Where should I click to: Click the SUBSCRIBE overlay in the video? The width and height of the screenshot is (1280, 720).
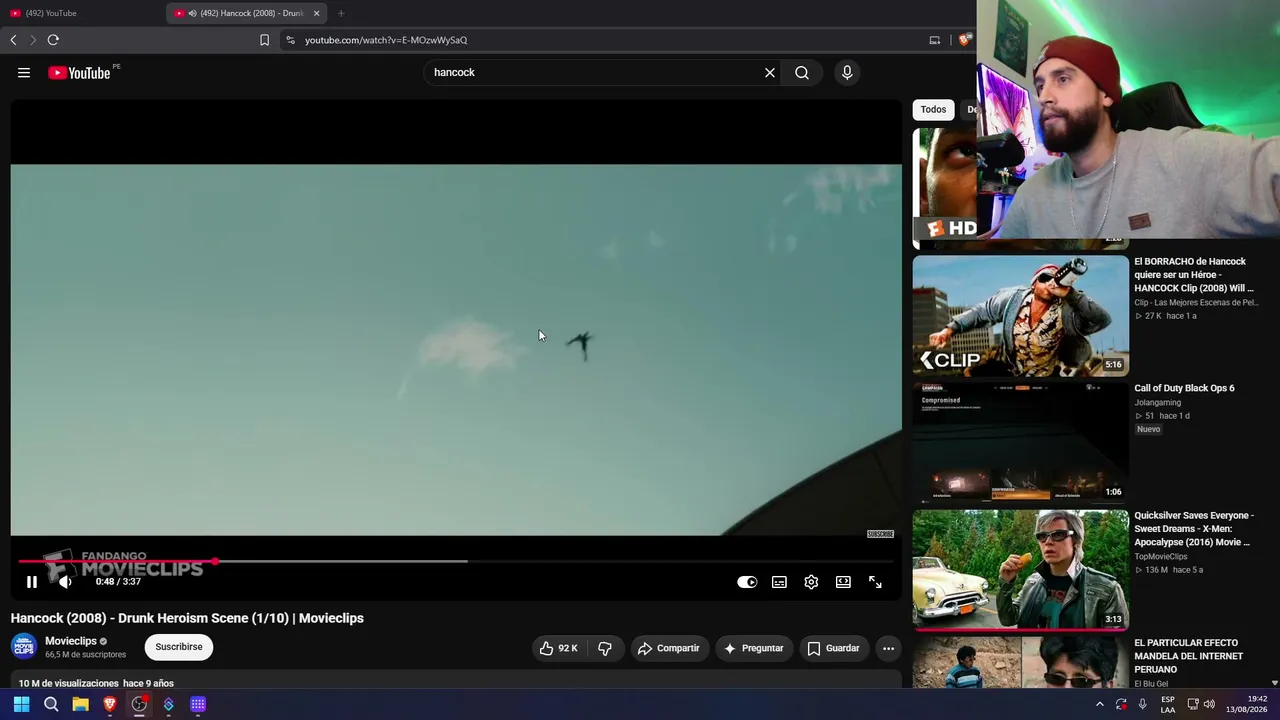coord(880,534)
